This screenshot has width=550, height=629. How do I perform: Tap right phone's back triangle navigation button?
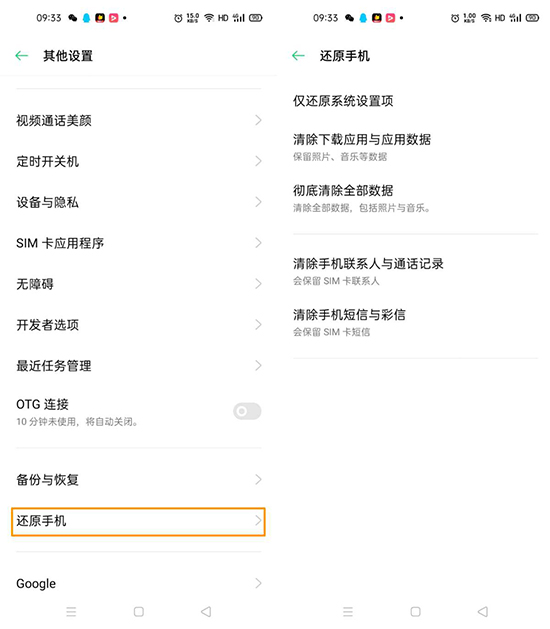pyautogui.click(x=483, y=612)
